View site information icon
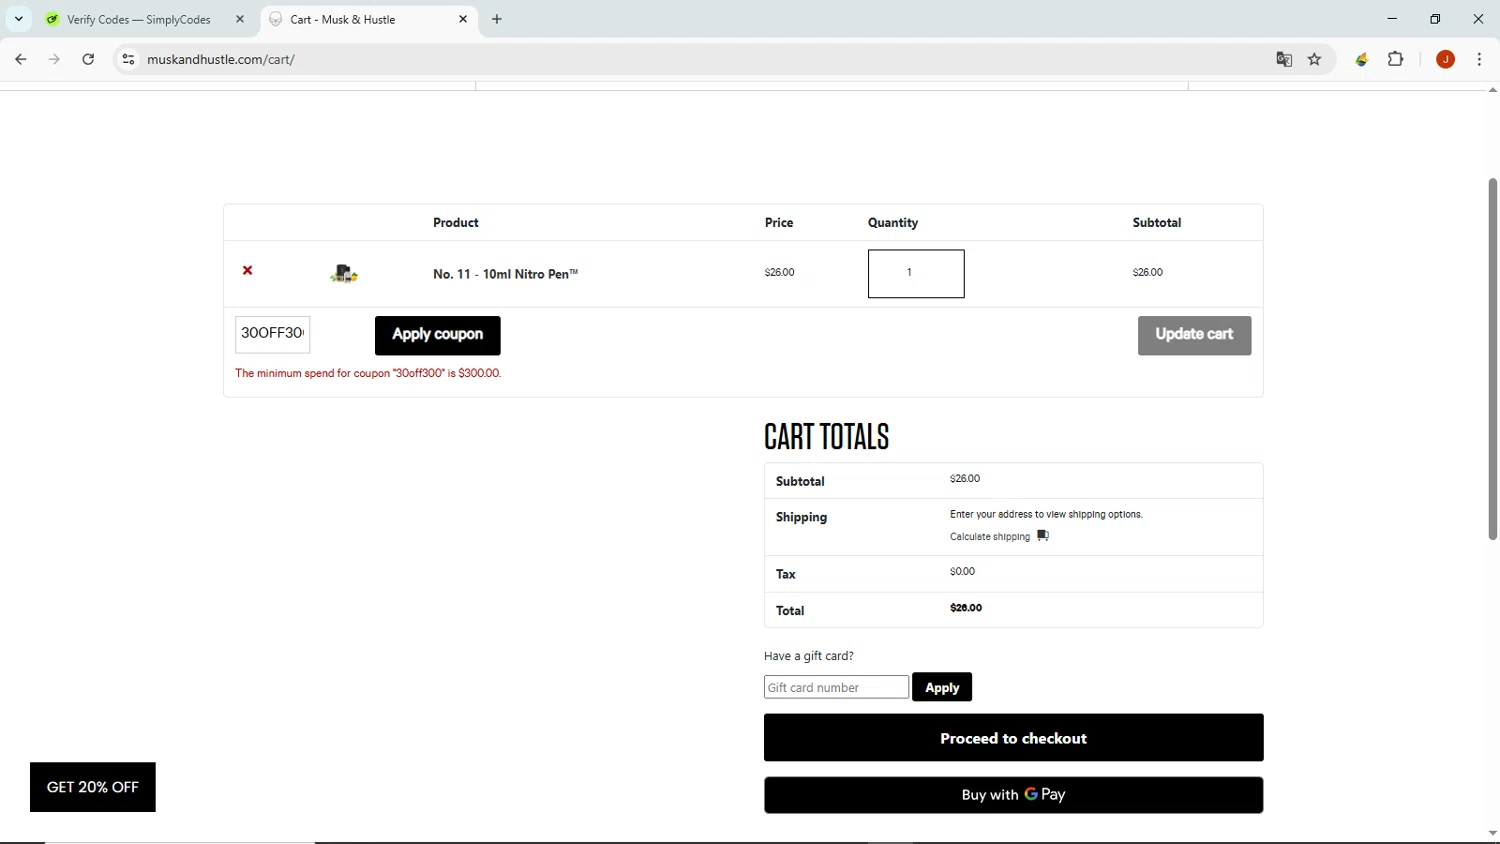The width and height of the screenshot is (1500, 844). (x=128, y=59)
